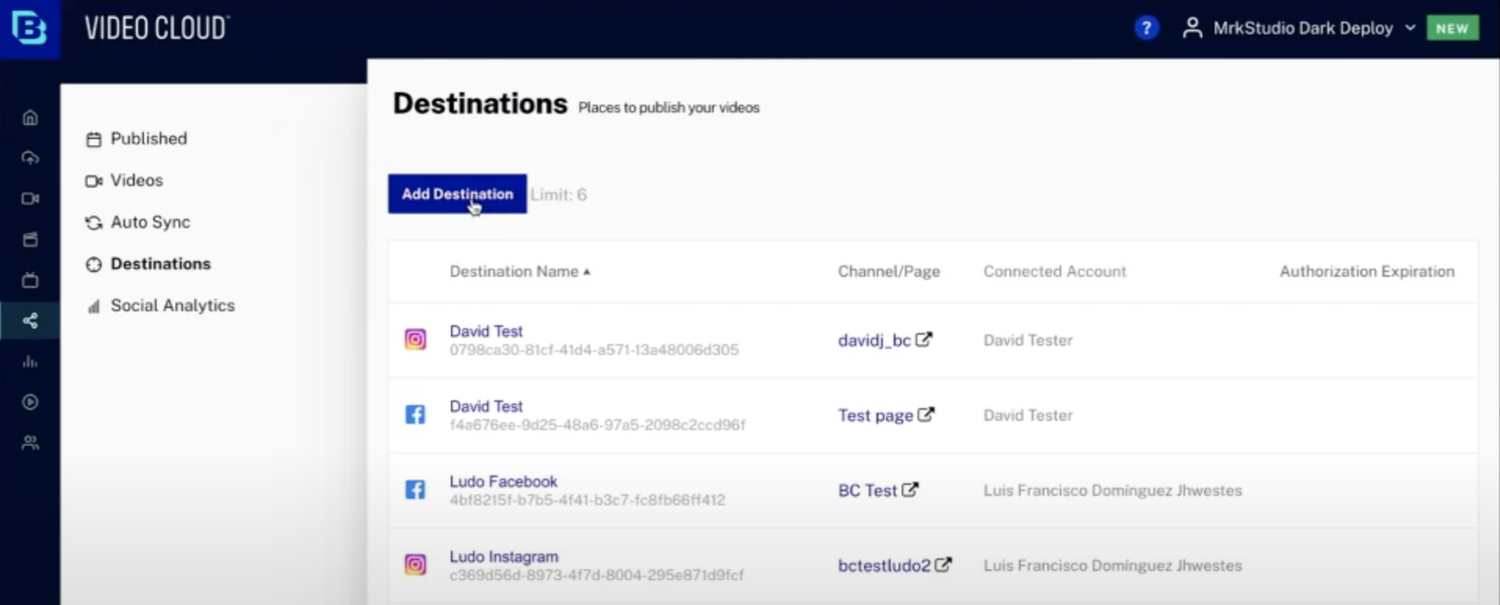The image size is (1500, 605).
Task: Open the Test page channel link
Action: tap(875, 416)
